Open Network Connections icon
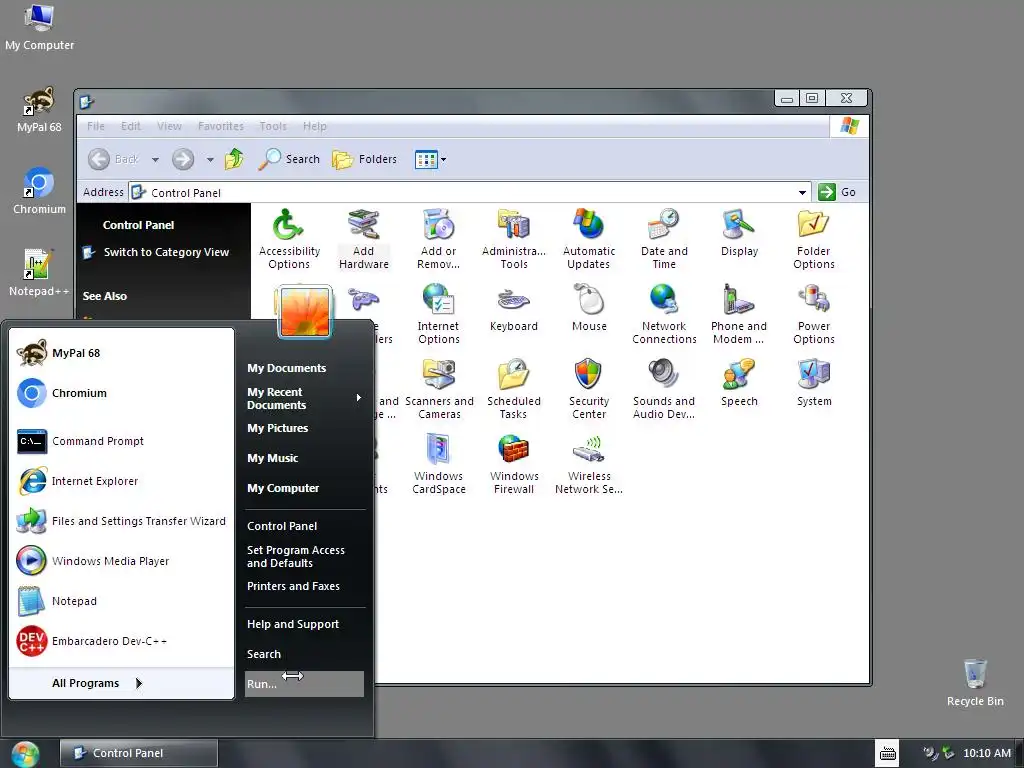 pos(664,314)
